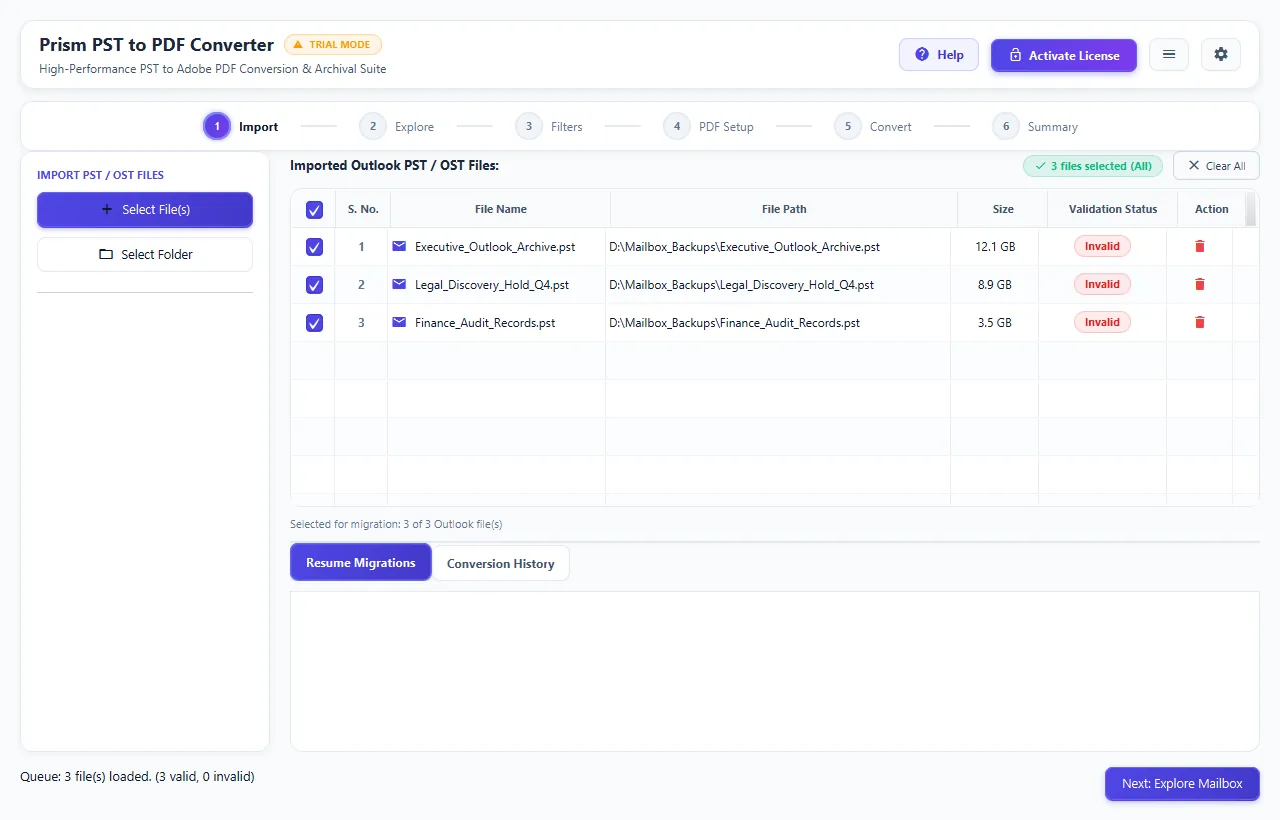Open settings via the gear icon
Viewport: 1280px width, 820px height.
[x=1221, y=55]
